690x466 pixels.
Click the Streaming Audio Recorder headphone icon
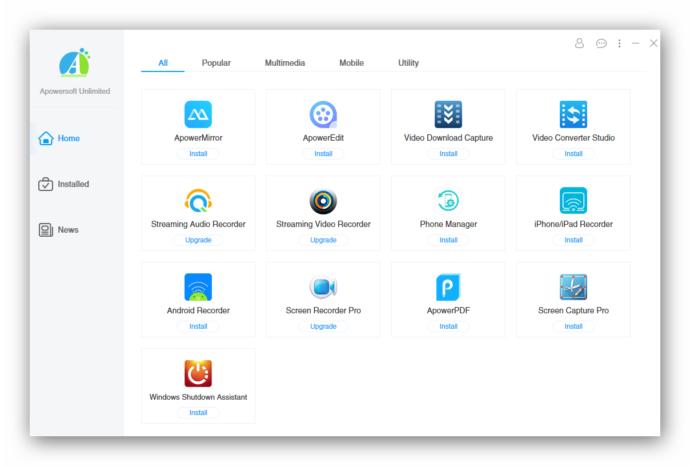coord(198,200)
